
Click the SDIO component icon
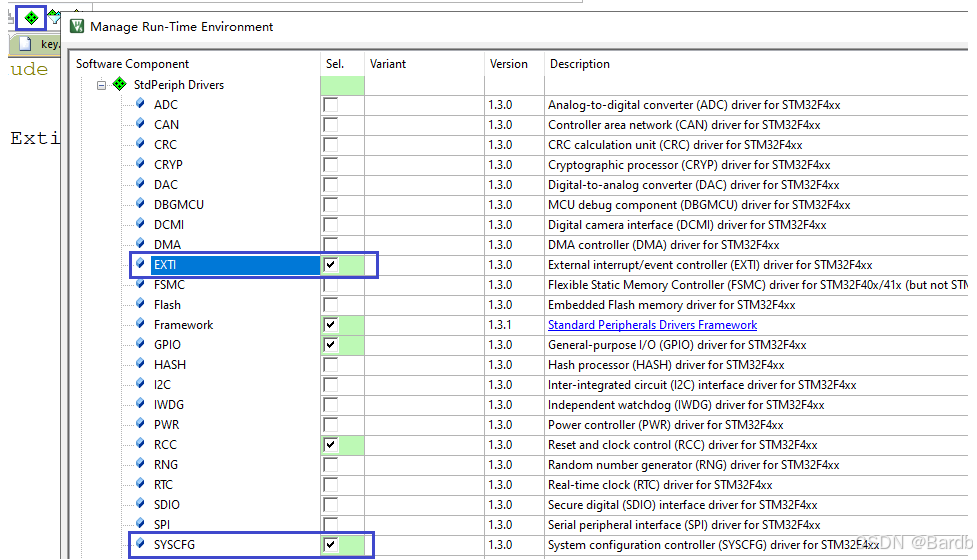(x=140, y=503)
